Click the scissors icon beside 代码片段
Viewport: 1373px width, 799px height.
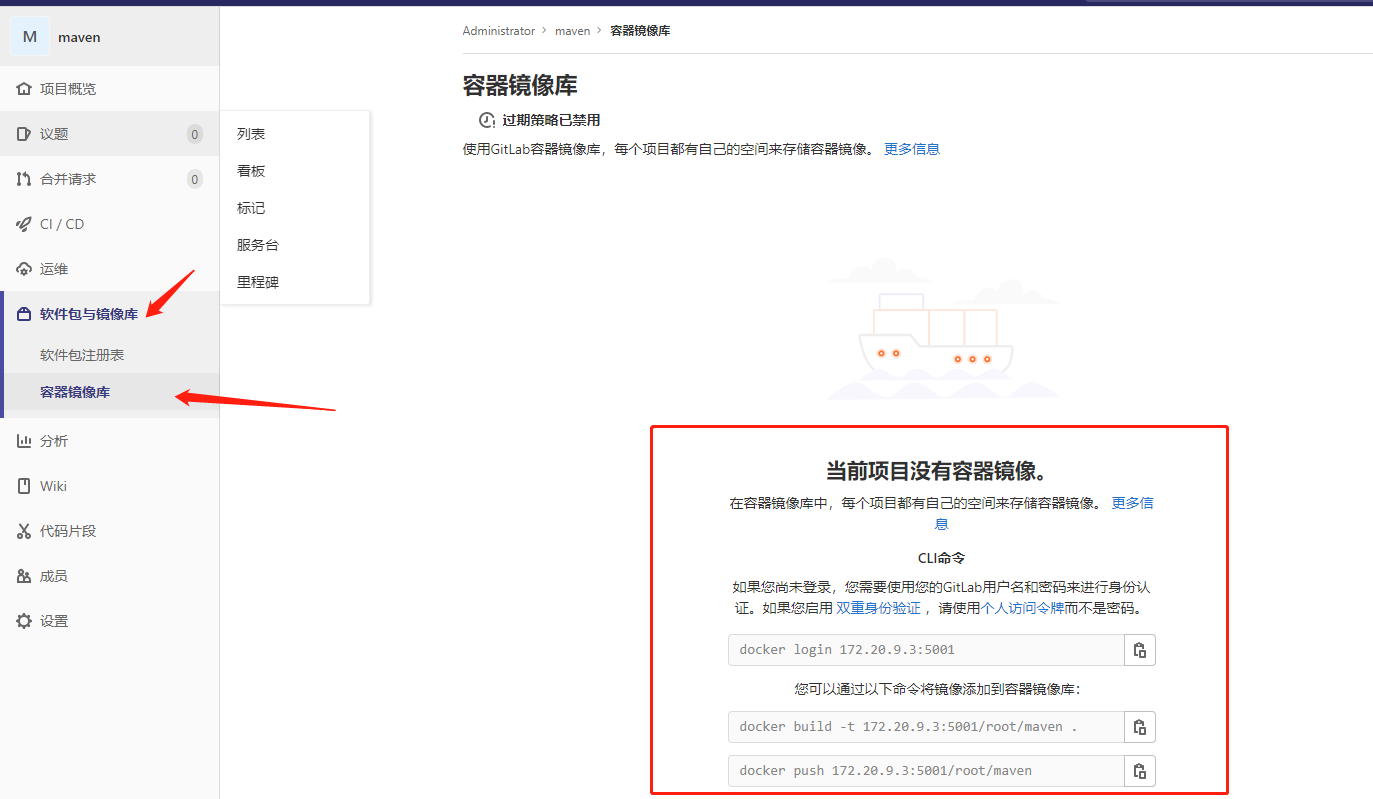point(24,531)
